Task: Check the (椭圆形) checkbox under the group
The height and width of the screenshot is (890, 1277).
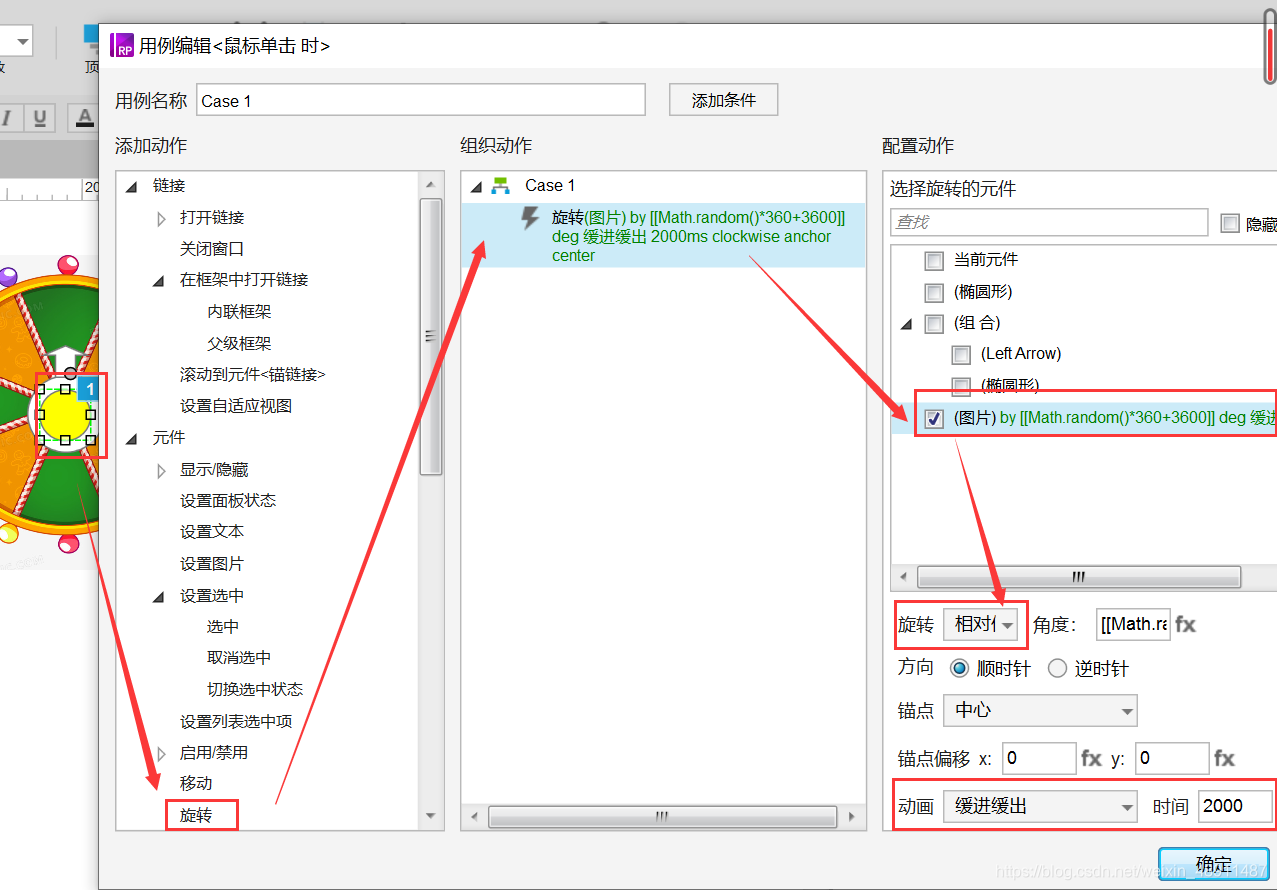Action: (x=961, y=386)
